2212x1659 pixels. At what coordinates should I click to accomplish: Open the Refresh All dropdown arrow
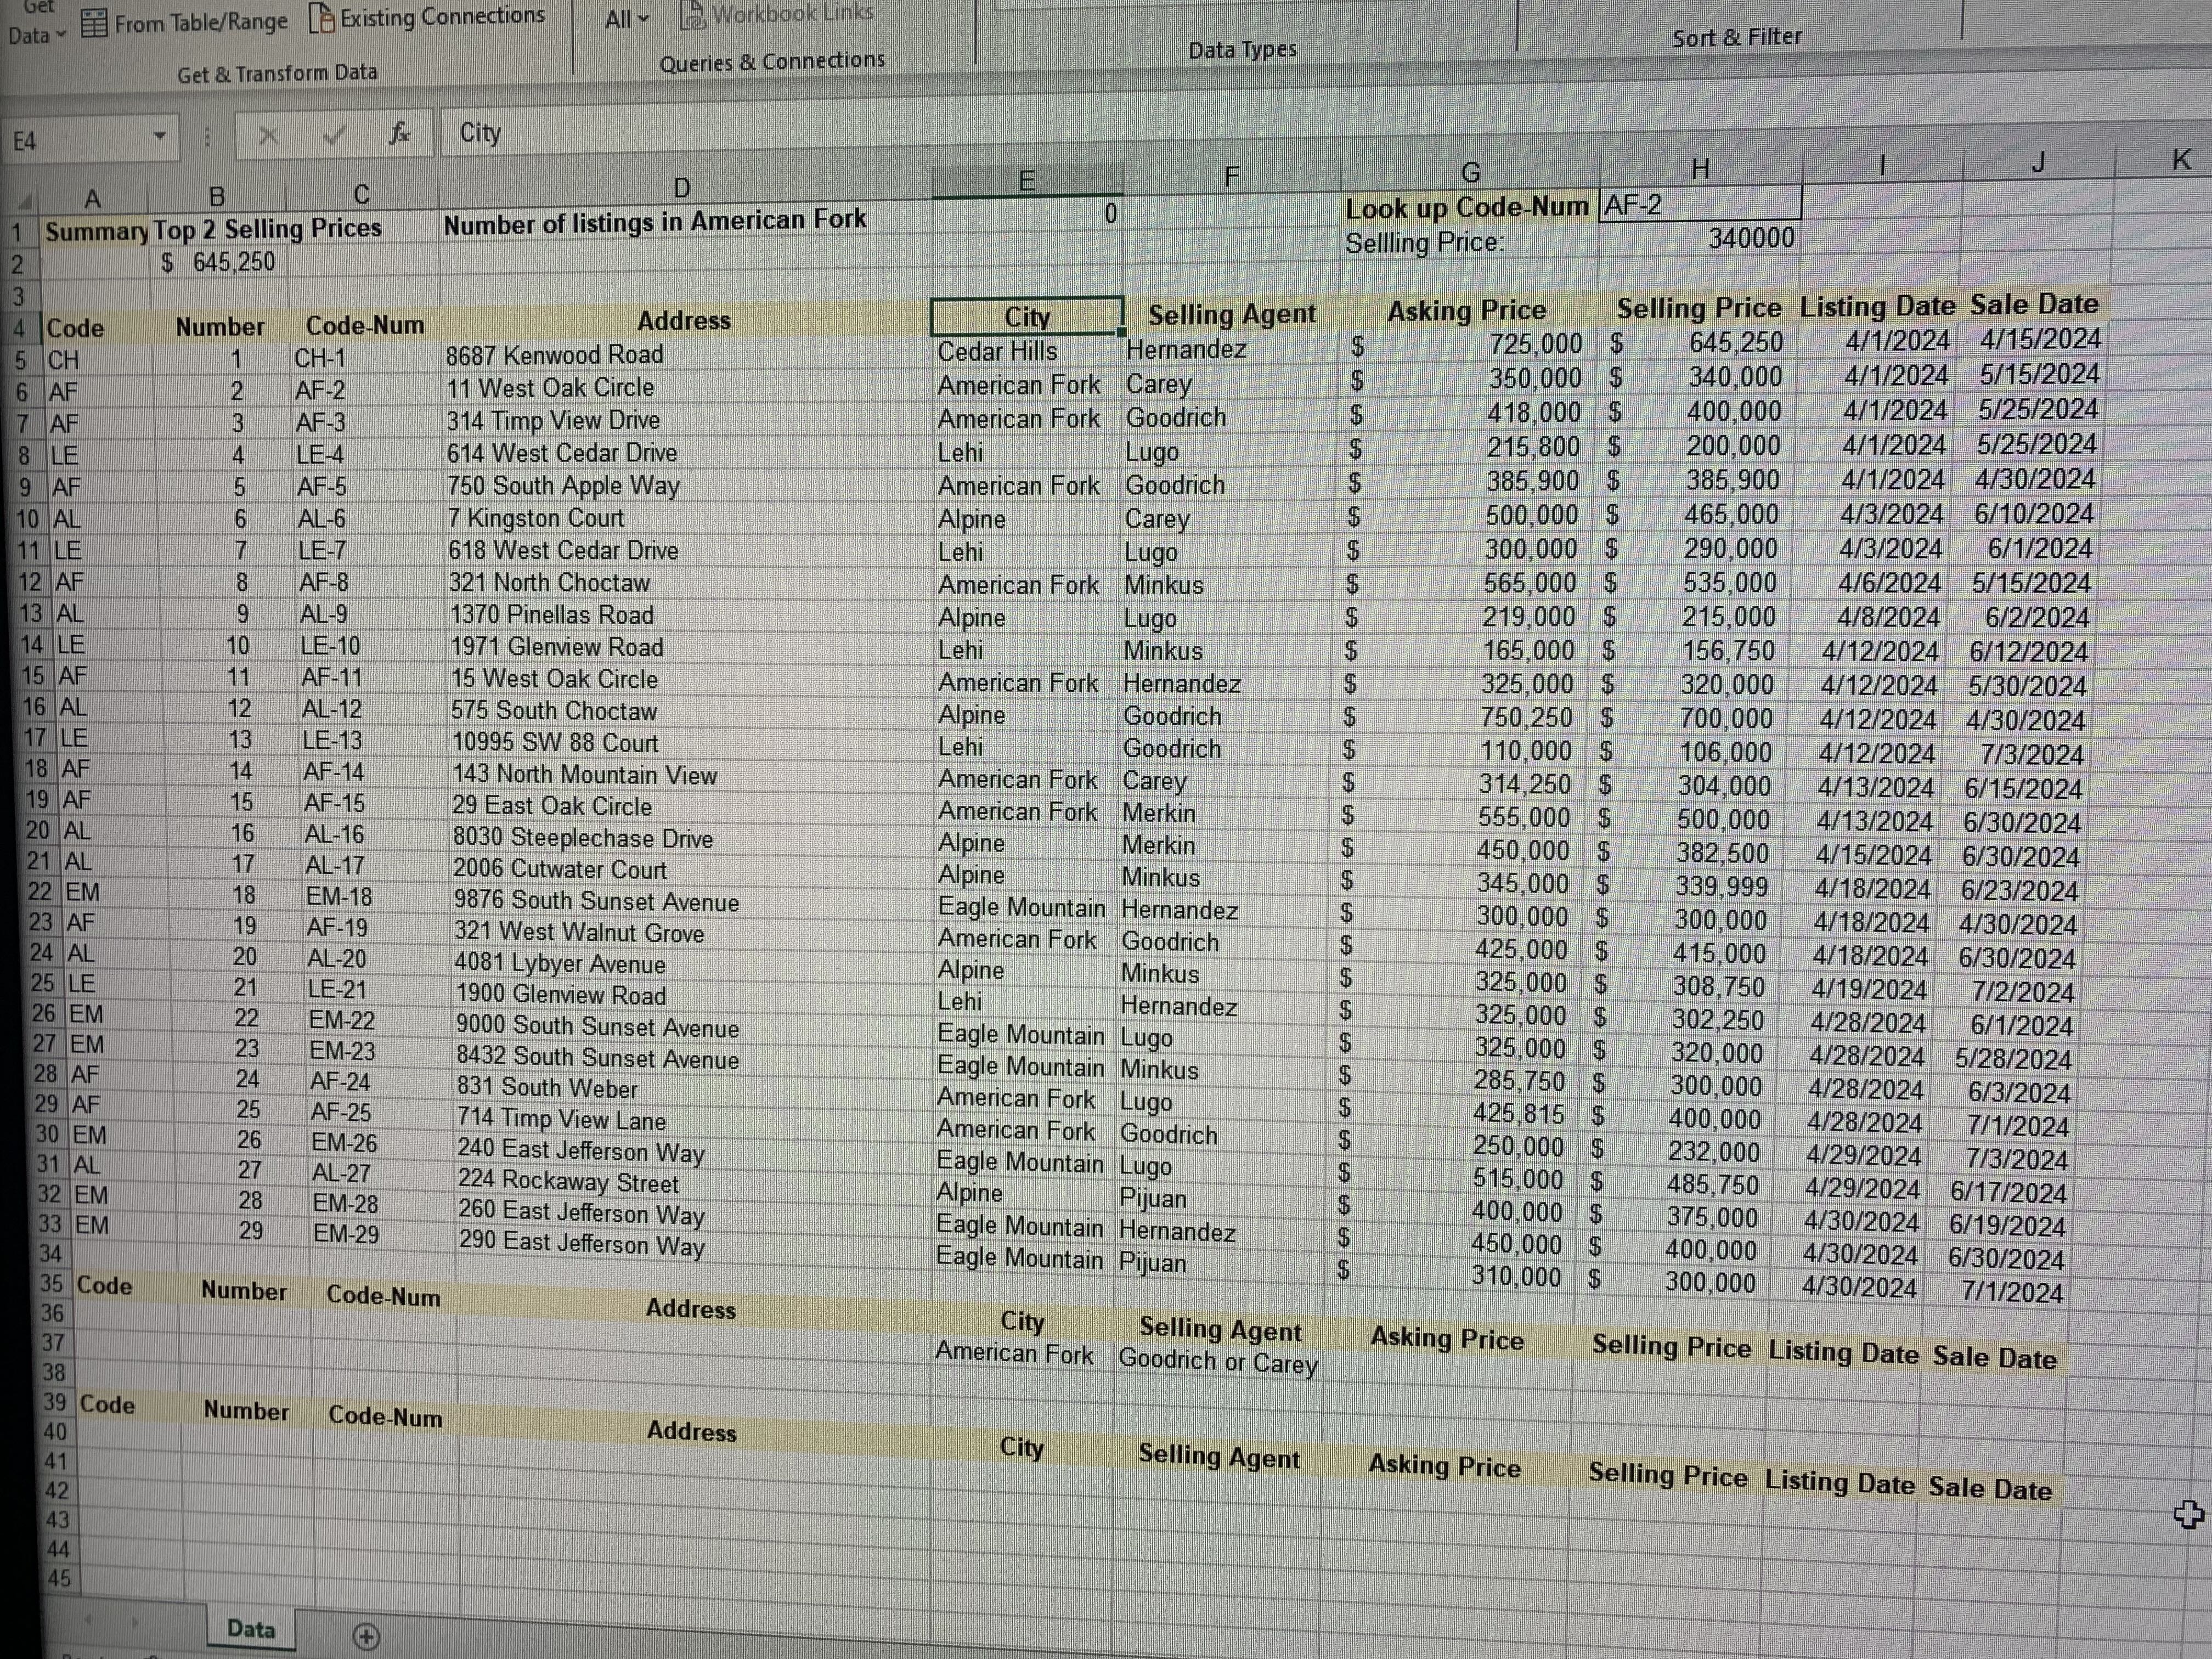[643, 19]
